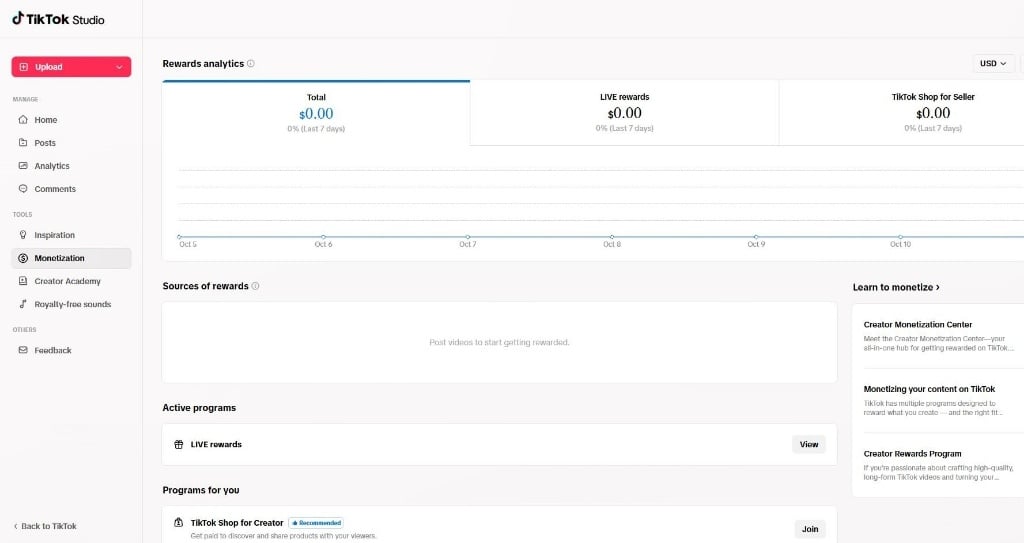The width and height of the screenshot is (1024, 543).
Task: Select the LIVE rewards tab
Action: [x=624, y=112]
